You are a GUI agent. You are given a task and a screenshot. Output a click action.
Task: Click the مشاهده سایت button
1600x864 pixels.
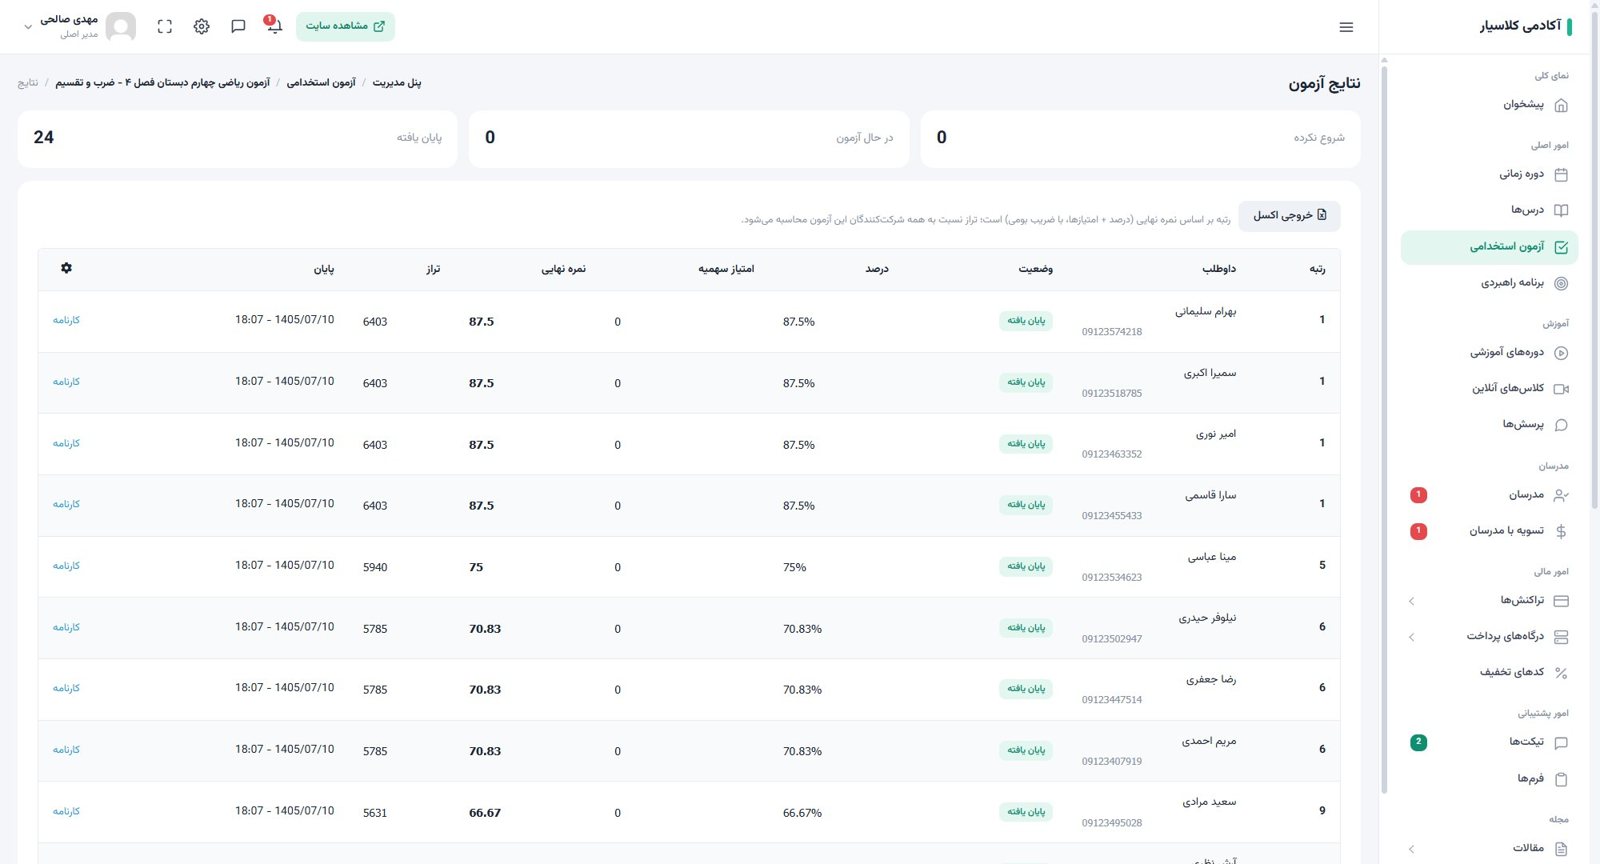coord(345,26)
